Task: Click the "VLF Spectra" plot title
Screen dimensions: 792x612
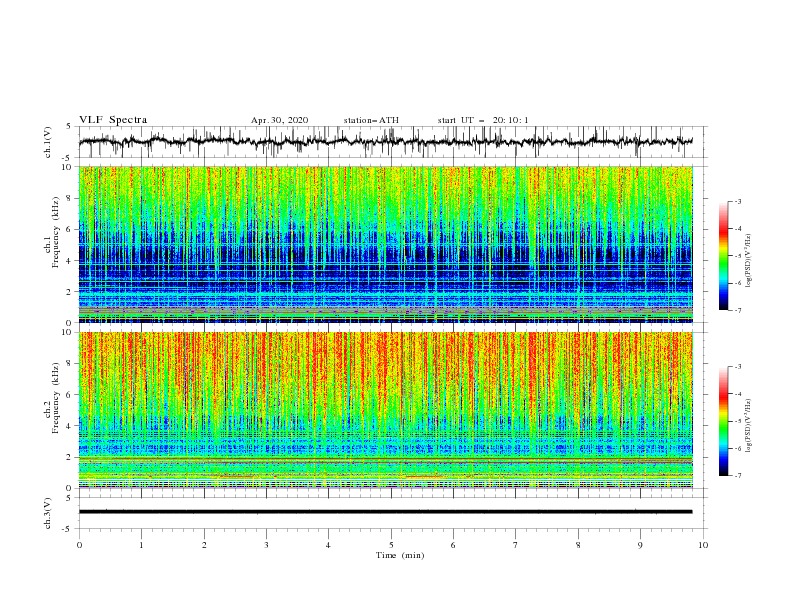Action: tap(113, 120)
